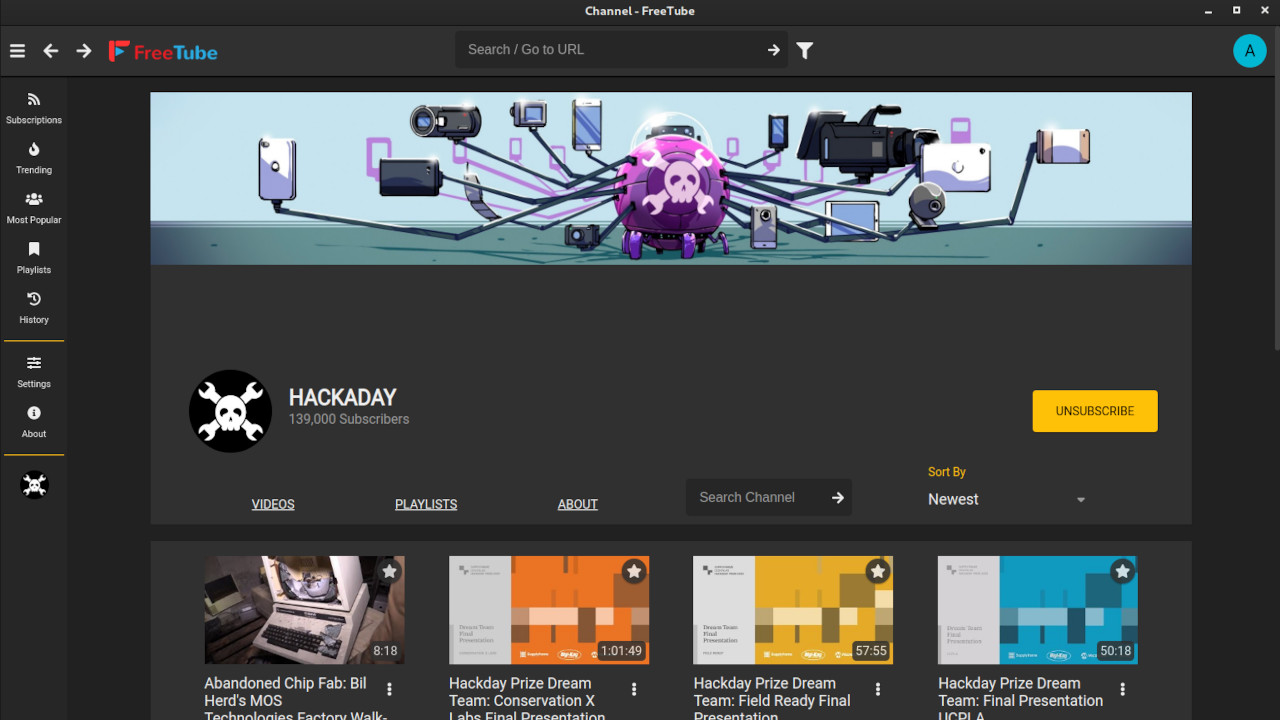Open History from the sidebar

point(34,308)
